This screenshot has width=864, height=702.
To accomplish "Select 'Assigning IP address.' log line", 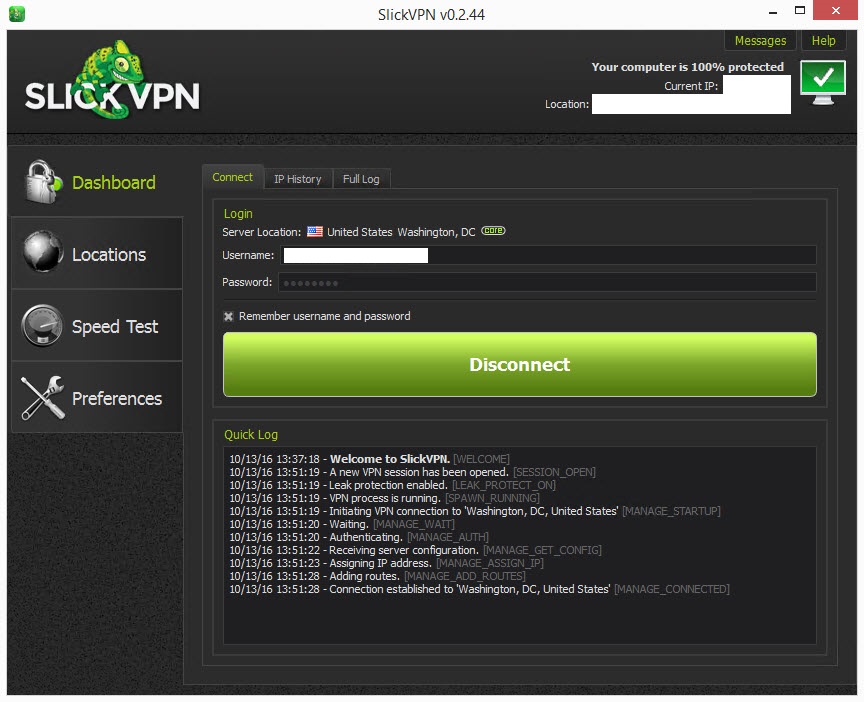I will click(x=386, y=563).
